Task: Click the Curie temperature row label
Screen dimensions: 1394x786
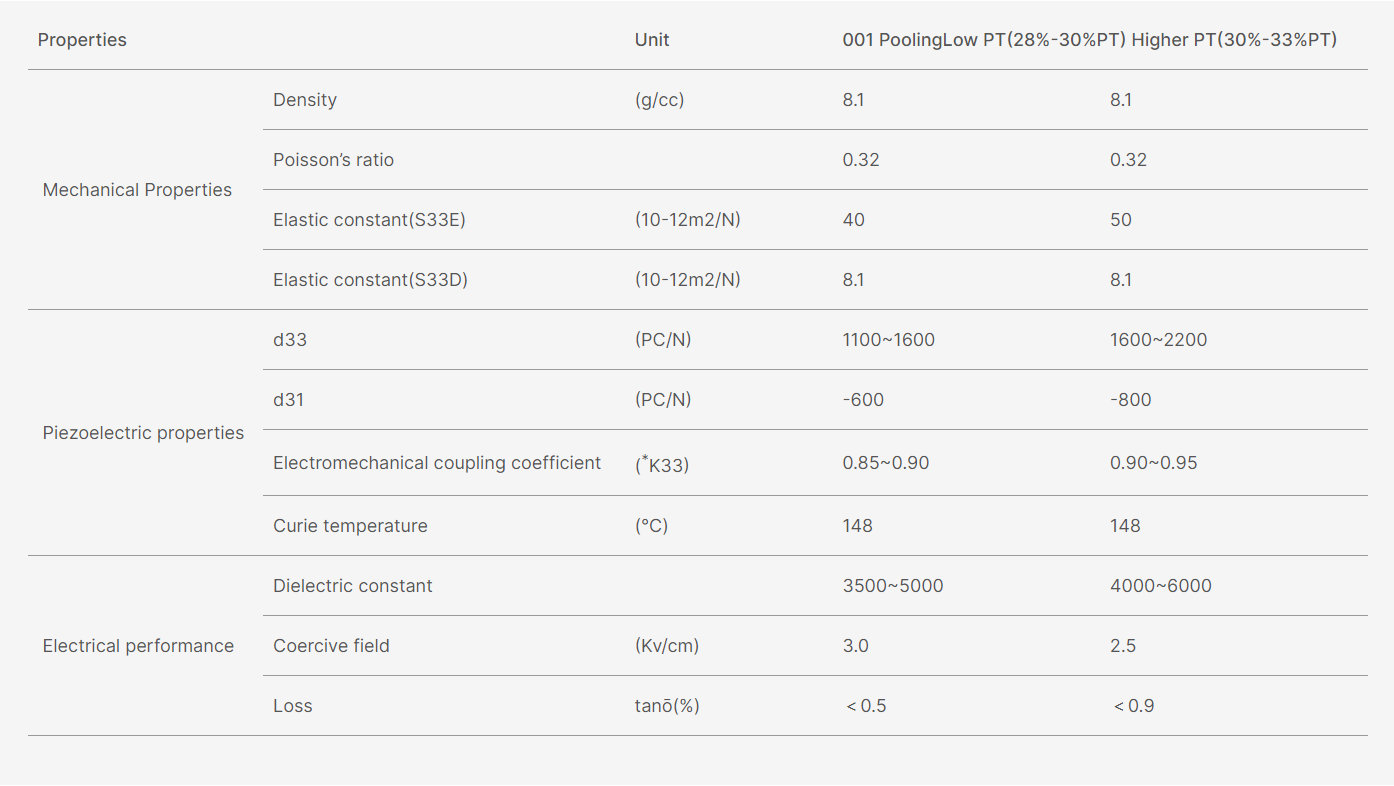Action: [x=350, y=526]
